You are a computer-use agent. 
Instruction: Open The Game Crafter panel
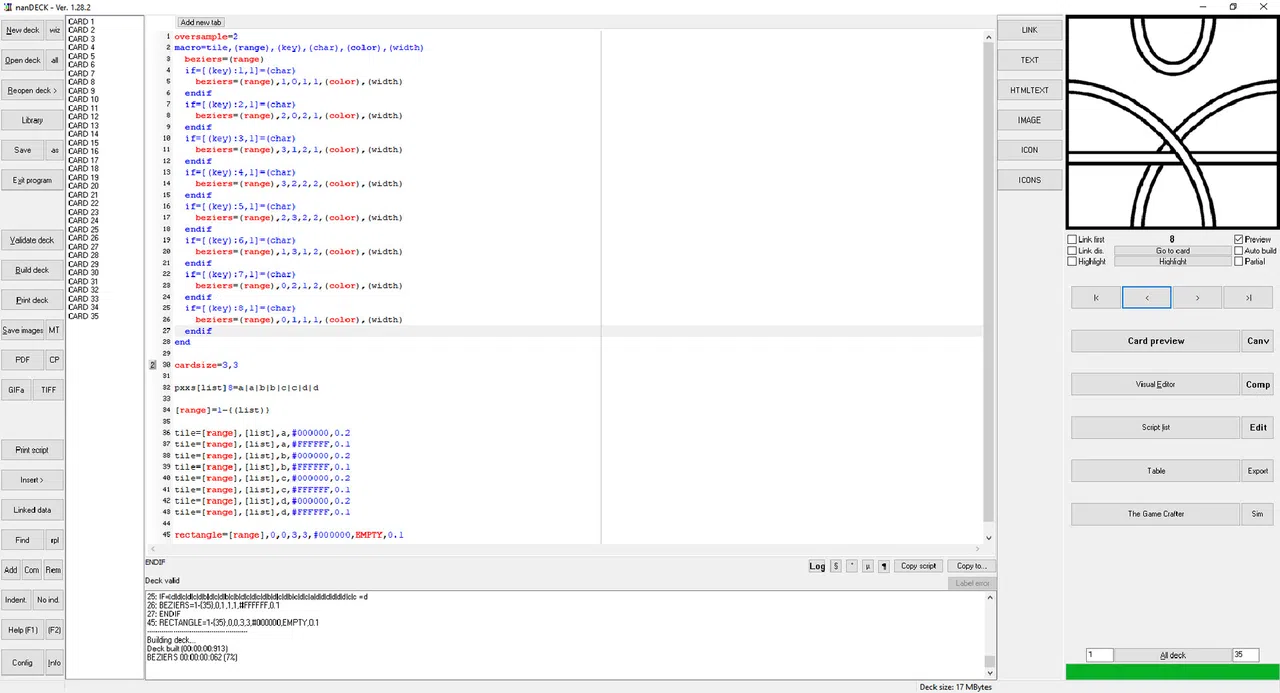point(1155,514)
